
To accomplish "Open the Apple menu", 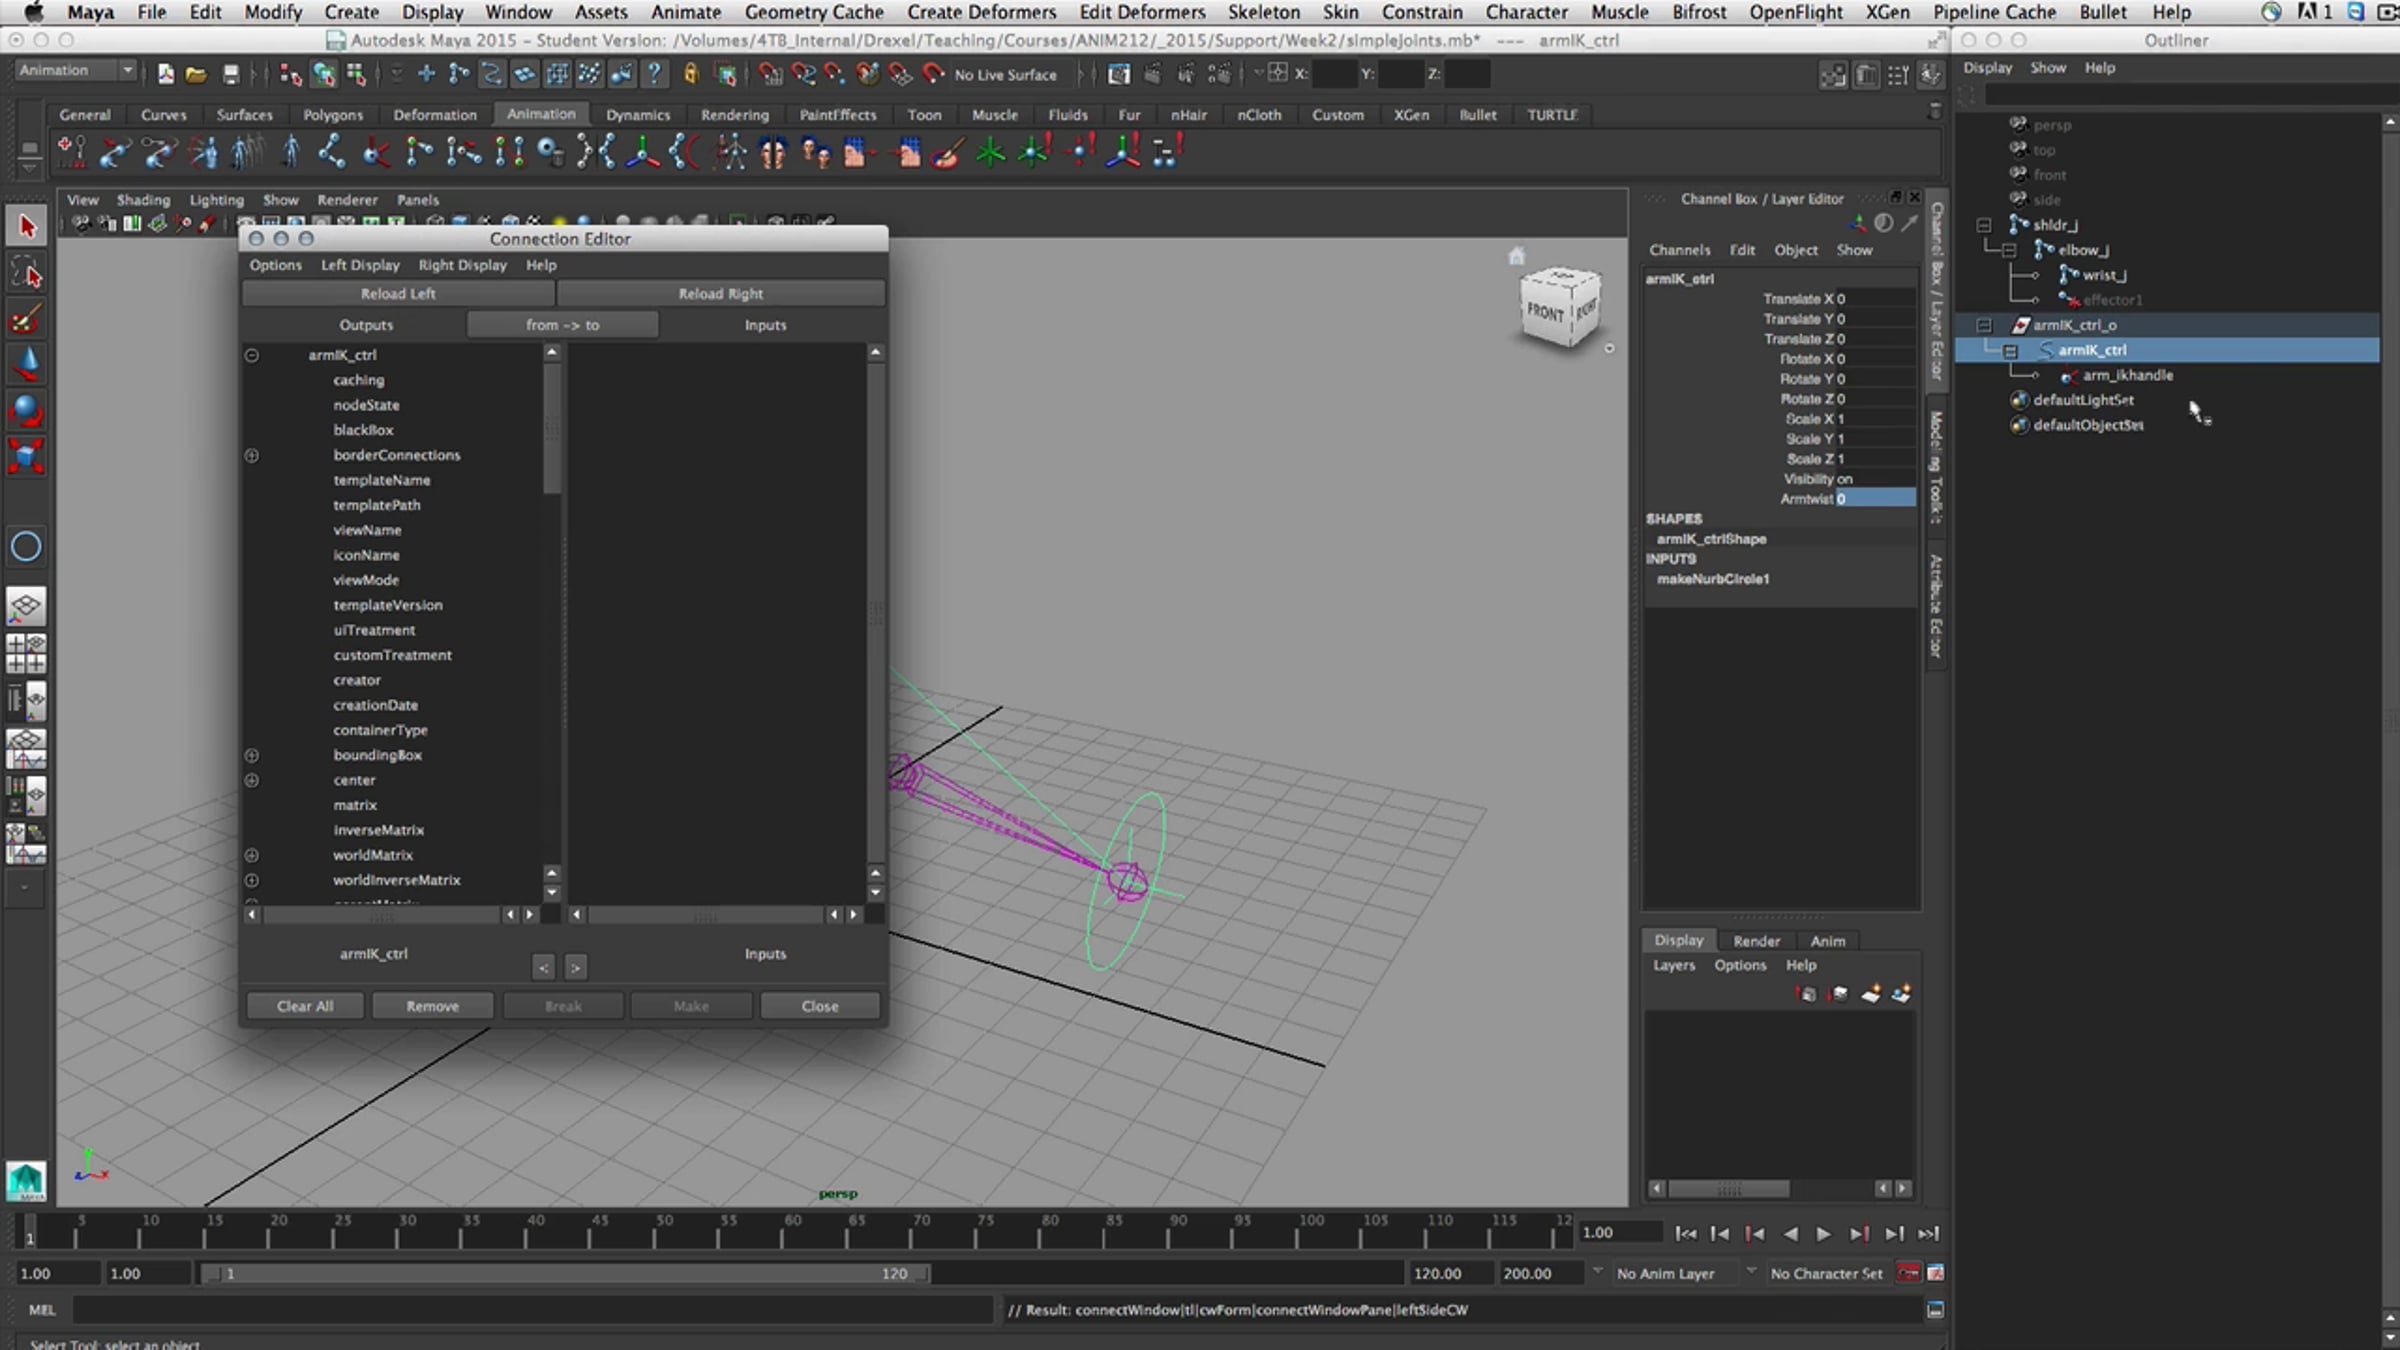I will [33, 12].
